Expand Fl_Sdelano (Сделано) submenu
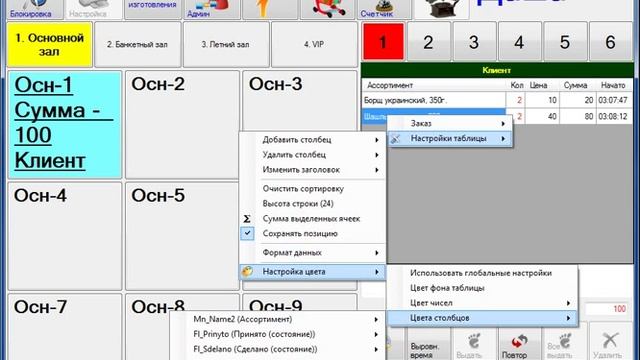Screen dimensions: 640x360 [278, 349]
